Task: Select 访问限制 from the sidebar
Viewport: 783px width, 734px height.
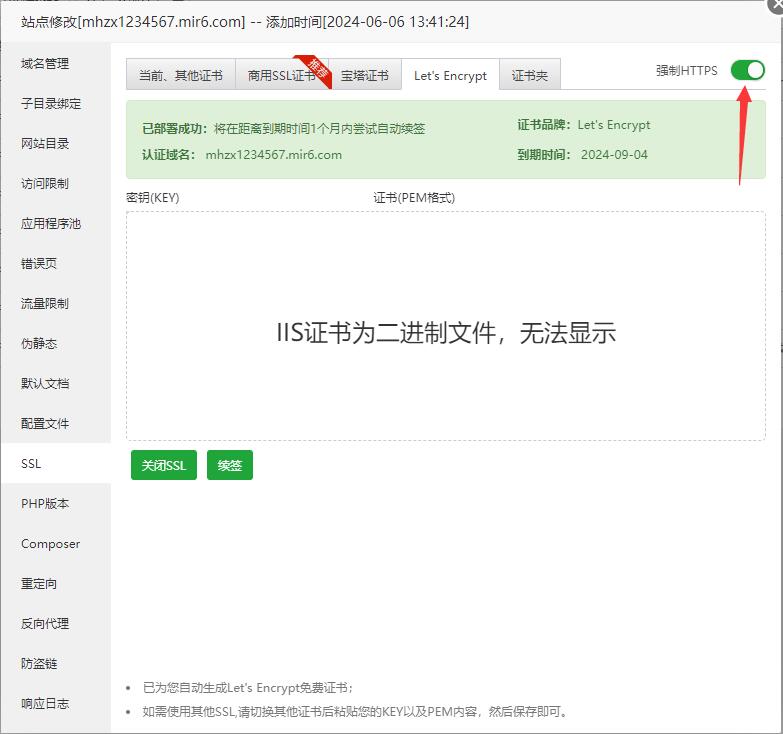Action: click(45, 184)
